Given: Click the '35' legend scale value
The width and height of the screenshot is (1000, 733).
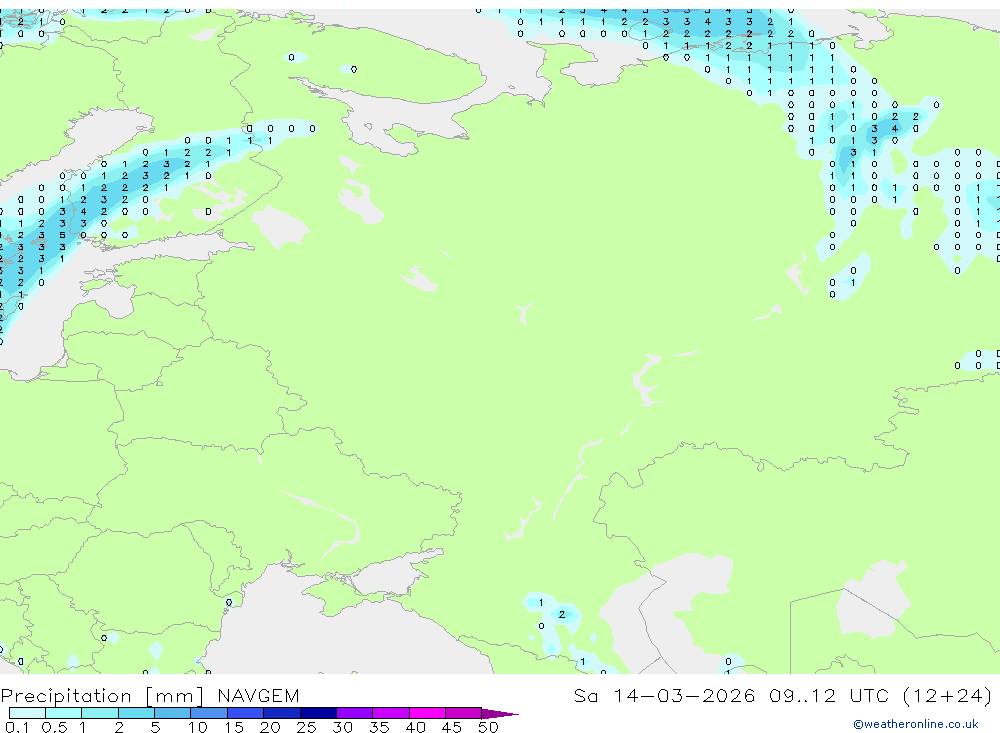Looking at the screenshot, I should tap(379, 727).
